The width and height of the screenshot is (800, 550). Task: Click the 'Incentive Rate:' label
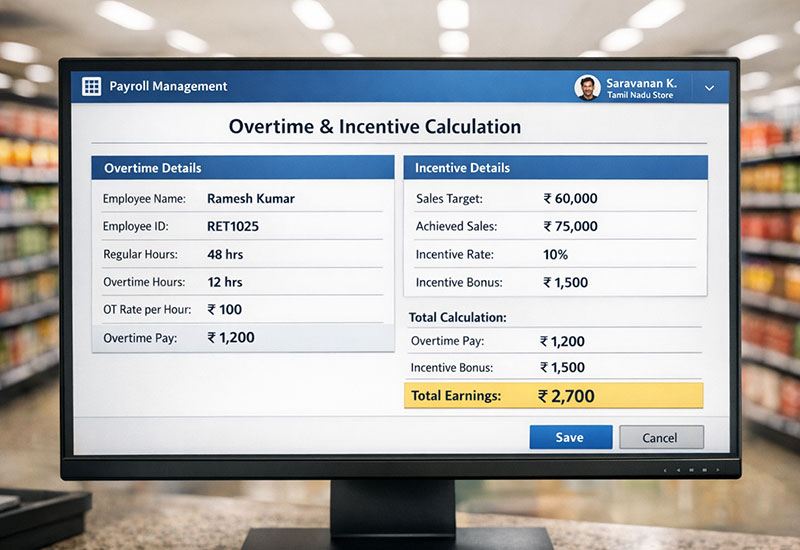[x=455, y=254]
